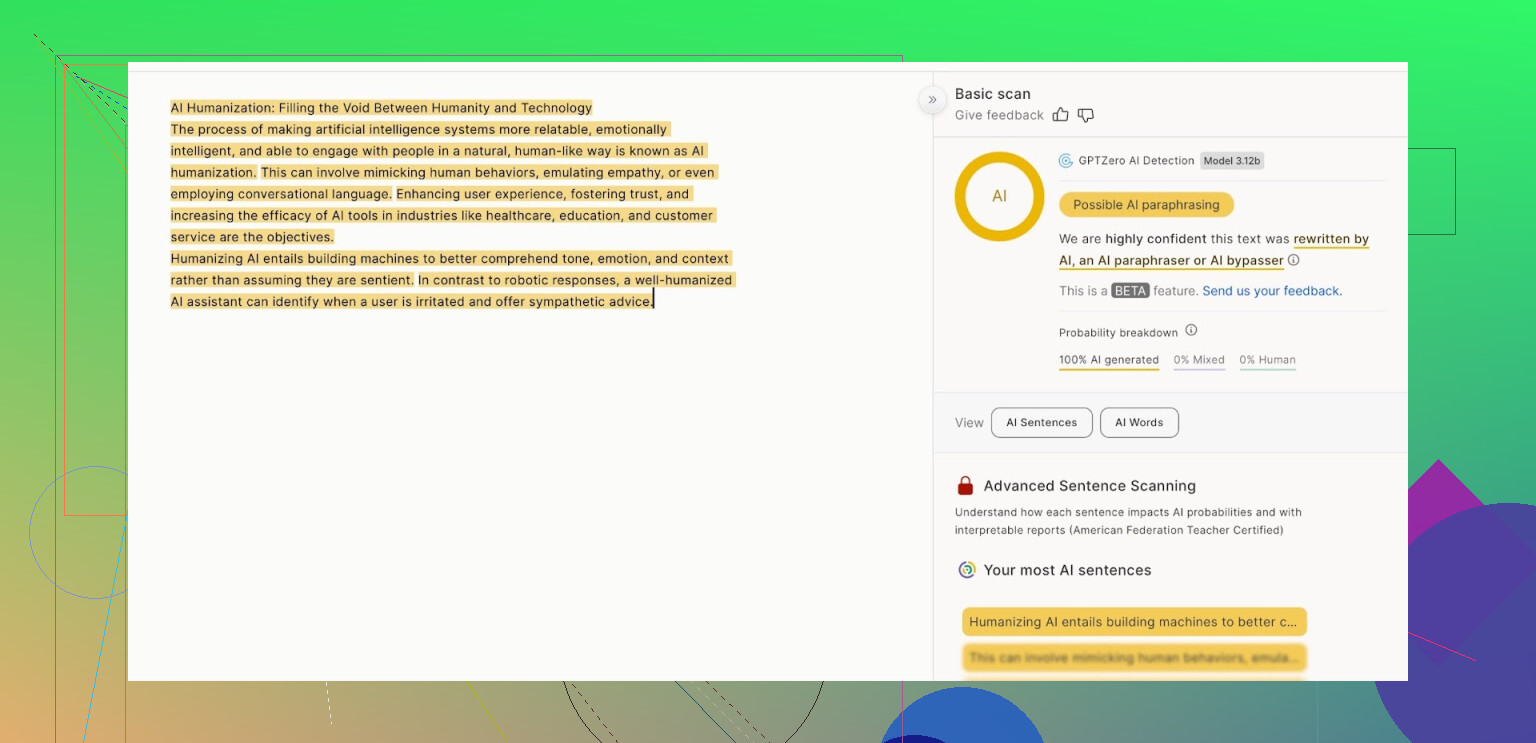
Task: Click the yellow AI score ring
Action: [999, 196]
